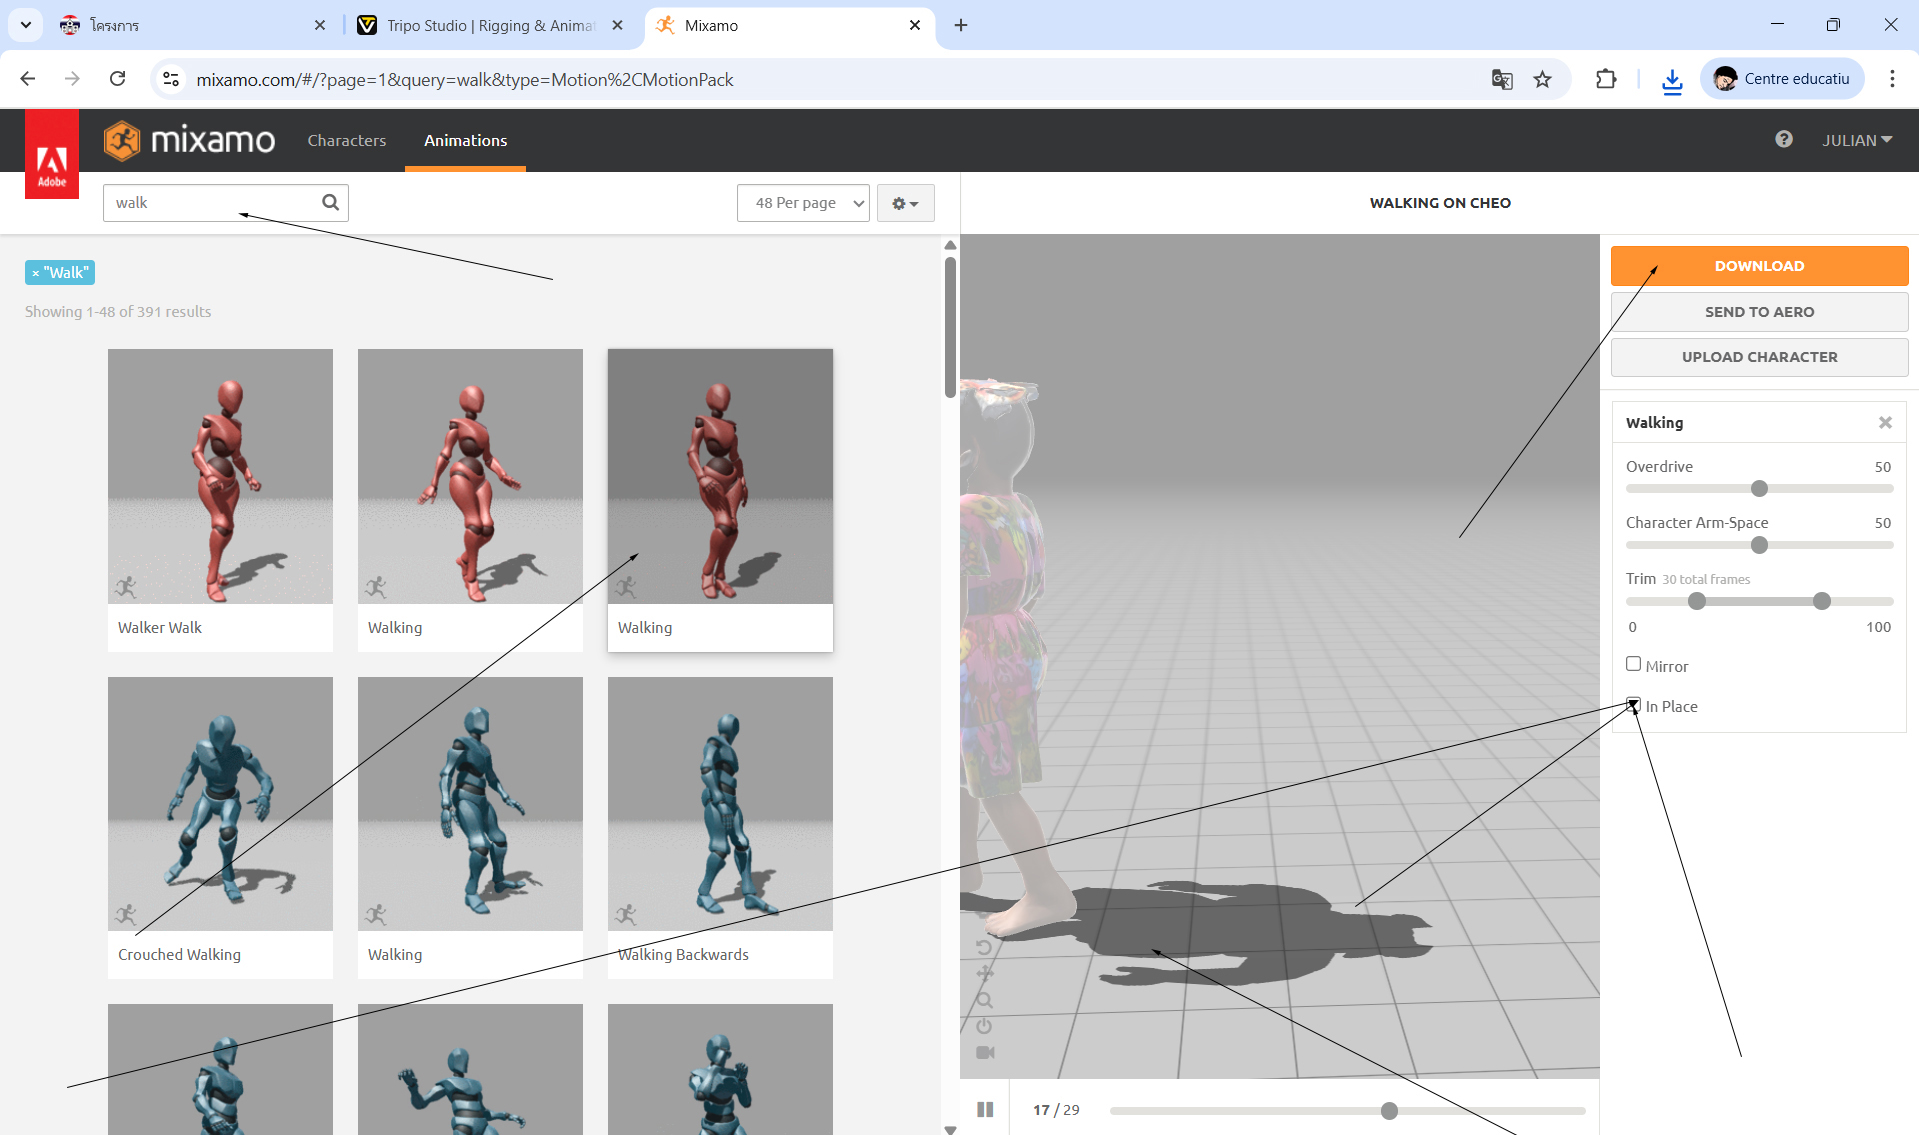Open the help question mark icon
Viewport: 1919px width, 1135px height.
(1783, 140)
